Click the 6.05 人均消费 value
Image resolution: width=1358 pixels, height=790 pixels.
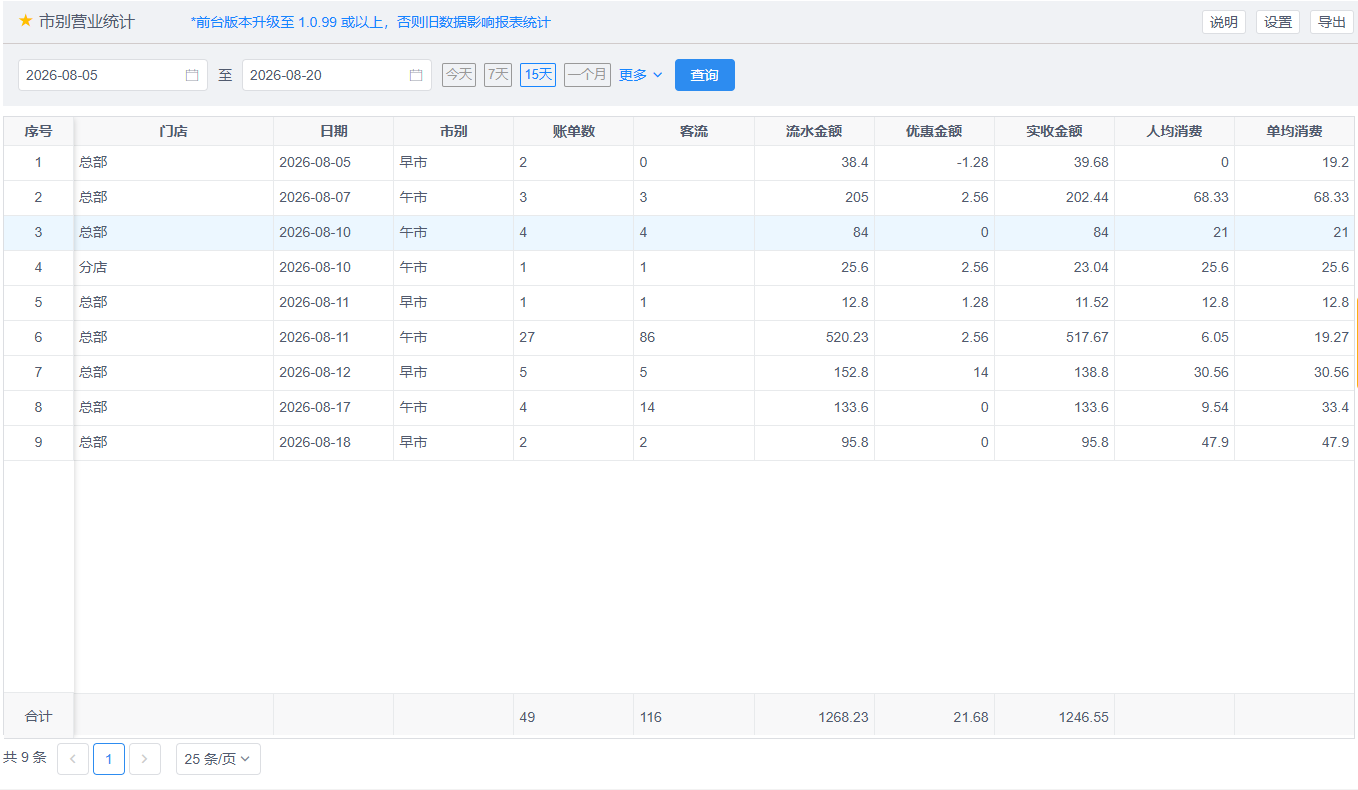click(x=1214, y=337)
